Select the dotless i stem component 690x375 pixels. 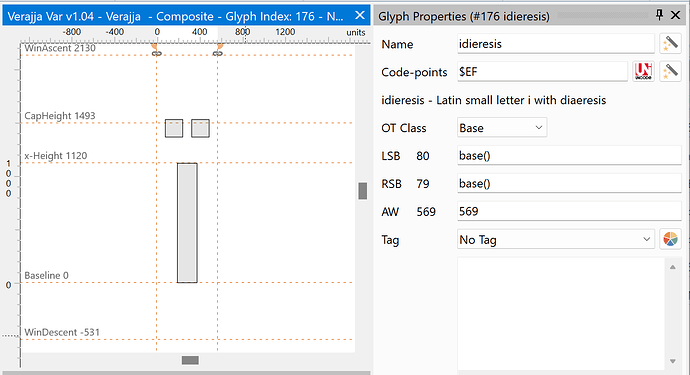(x=187, y=223)
